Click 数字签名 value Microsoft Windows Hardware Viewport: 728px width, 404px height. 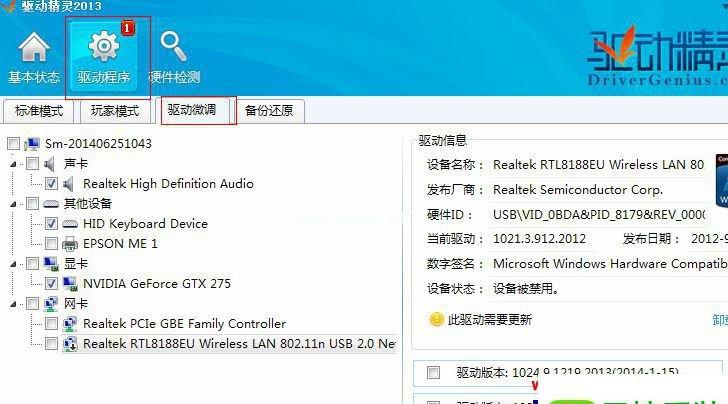(x=610, y=264)
